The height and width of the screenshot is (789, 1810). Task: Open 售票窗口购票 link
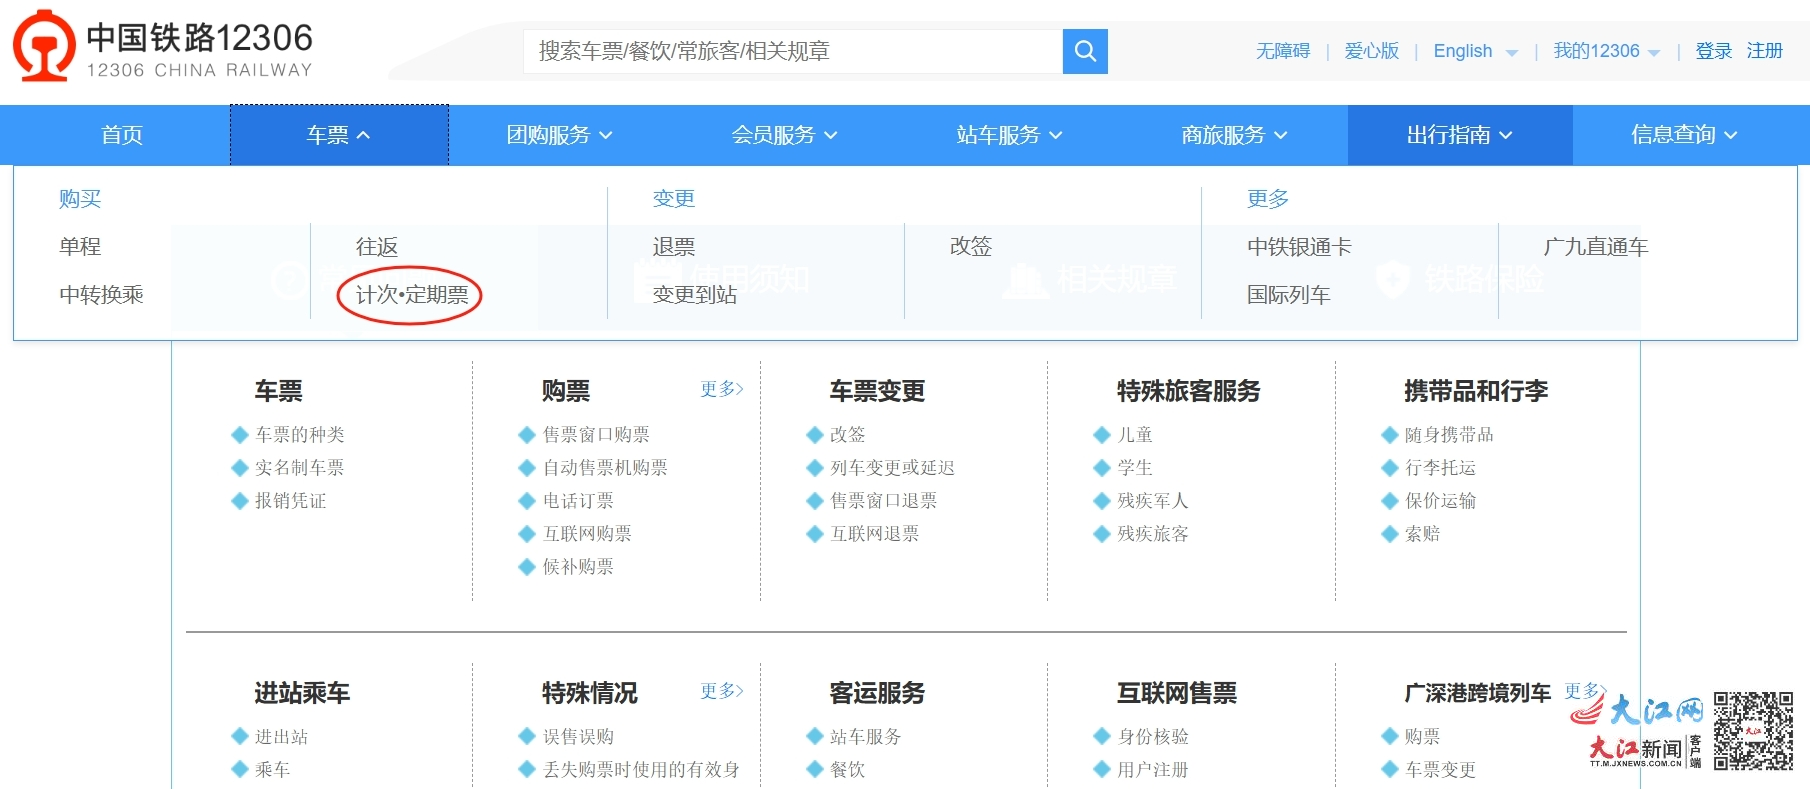(596, 434)
